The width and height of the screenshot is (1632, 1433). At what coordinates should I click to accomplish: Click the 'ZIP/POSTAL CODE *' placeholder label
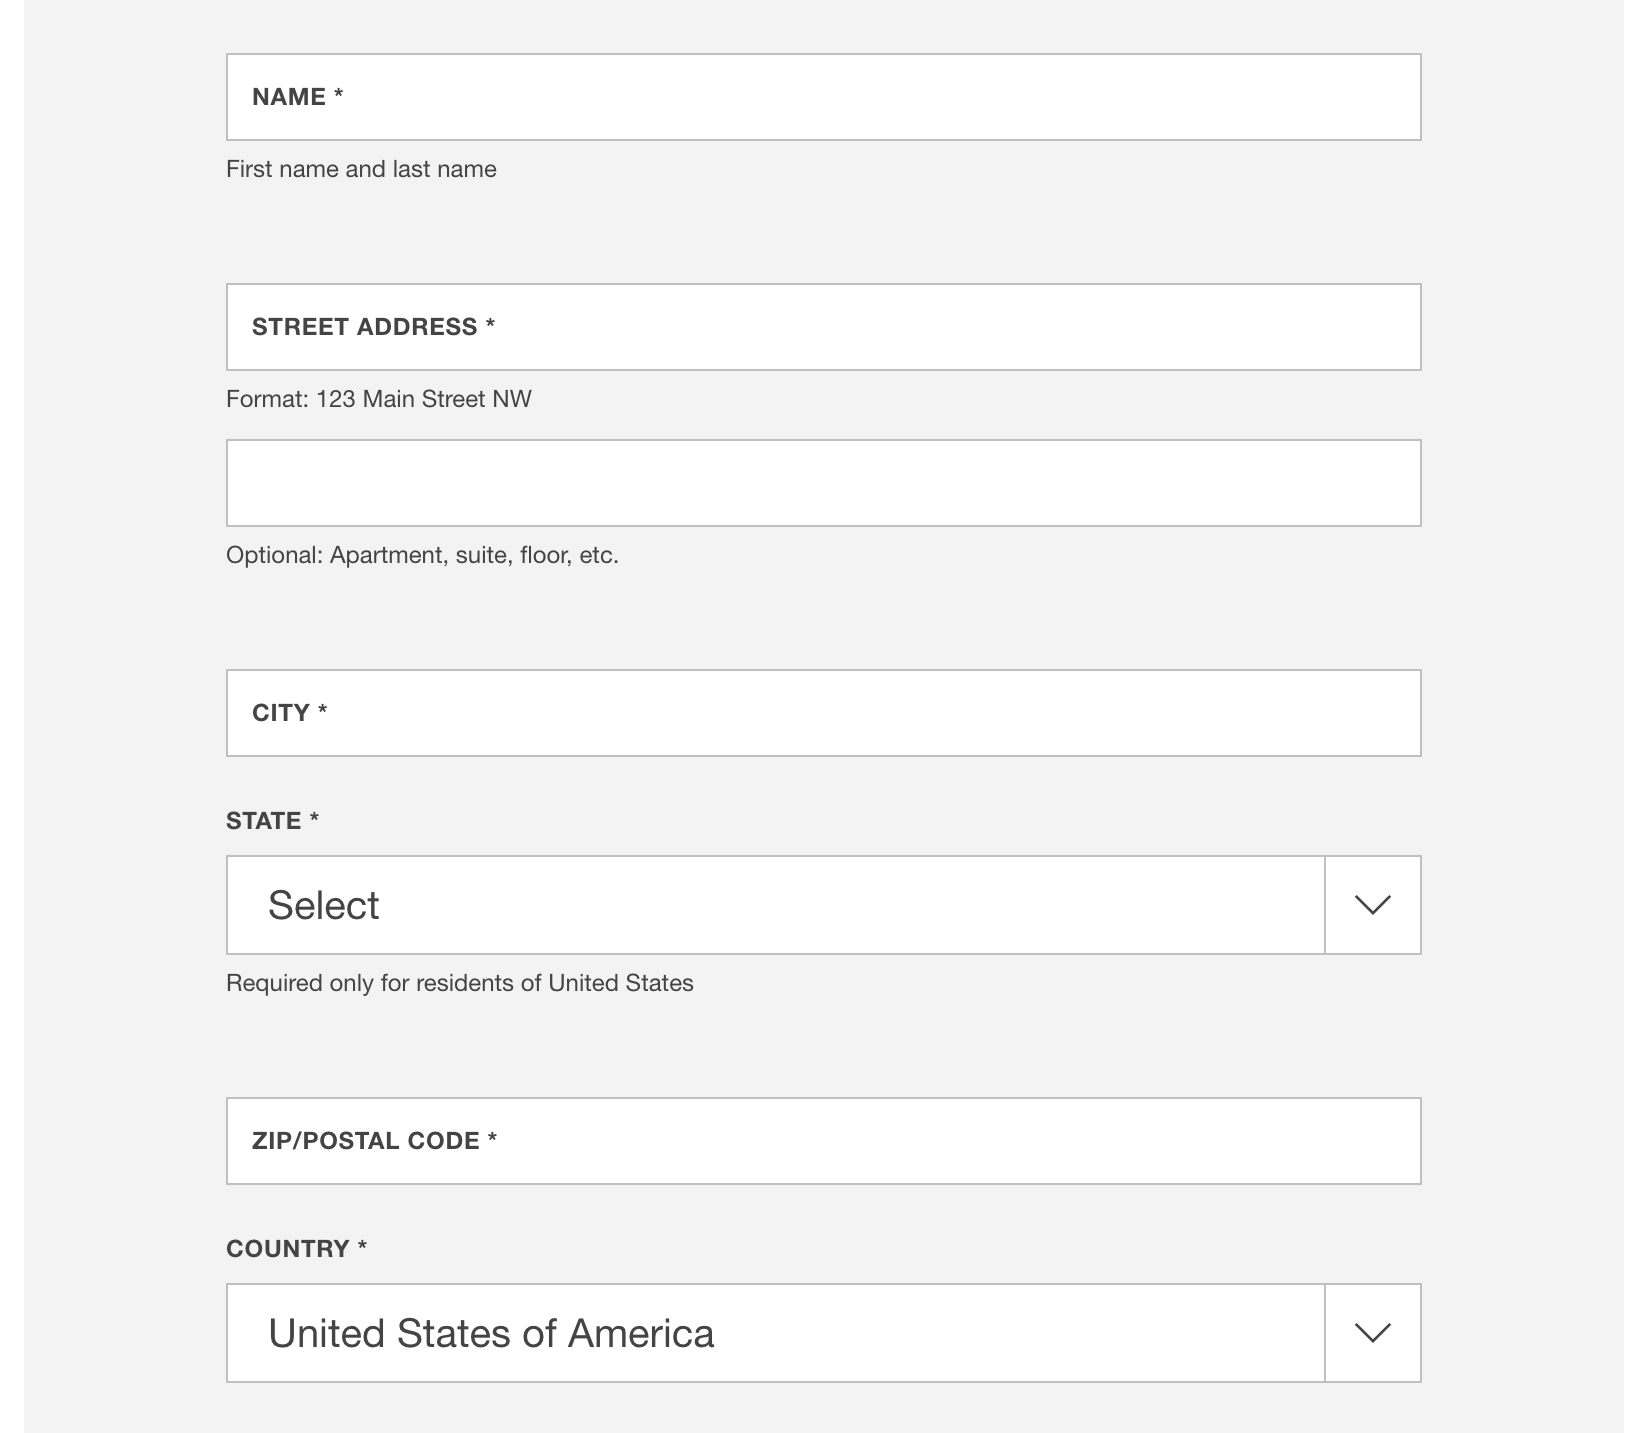(374, 1141)
